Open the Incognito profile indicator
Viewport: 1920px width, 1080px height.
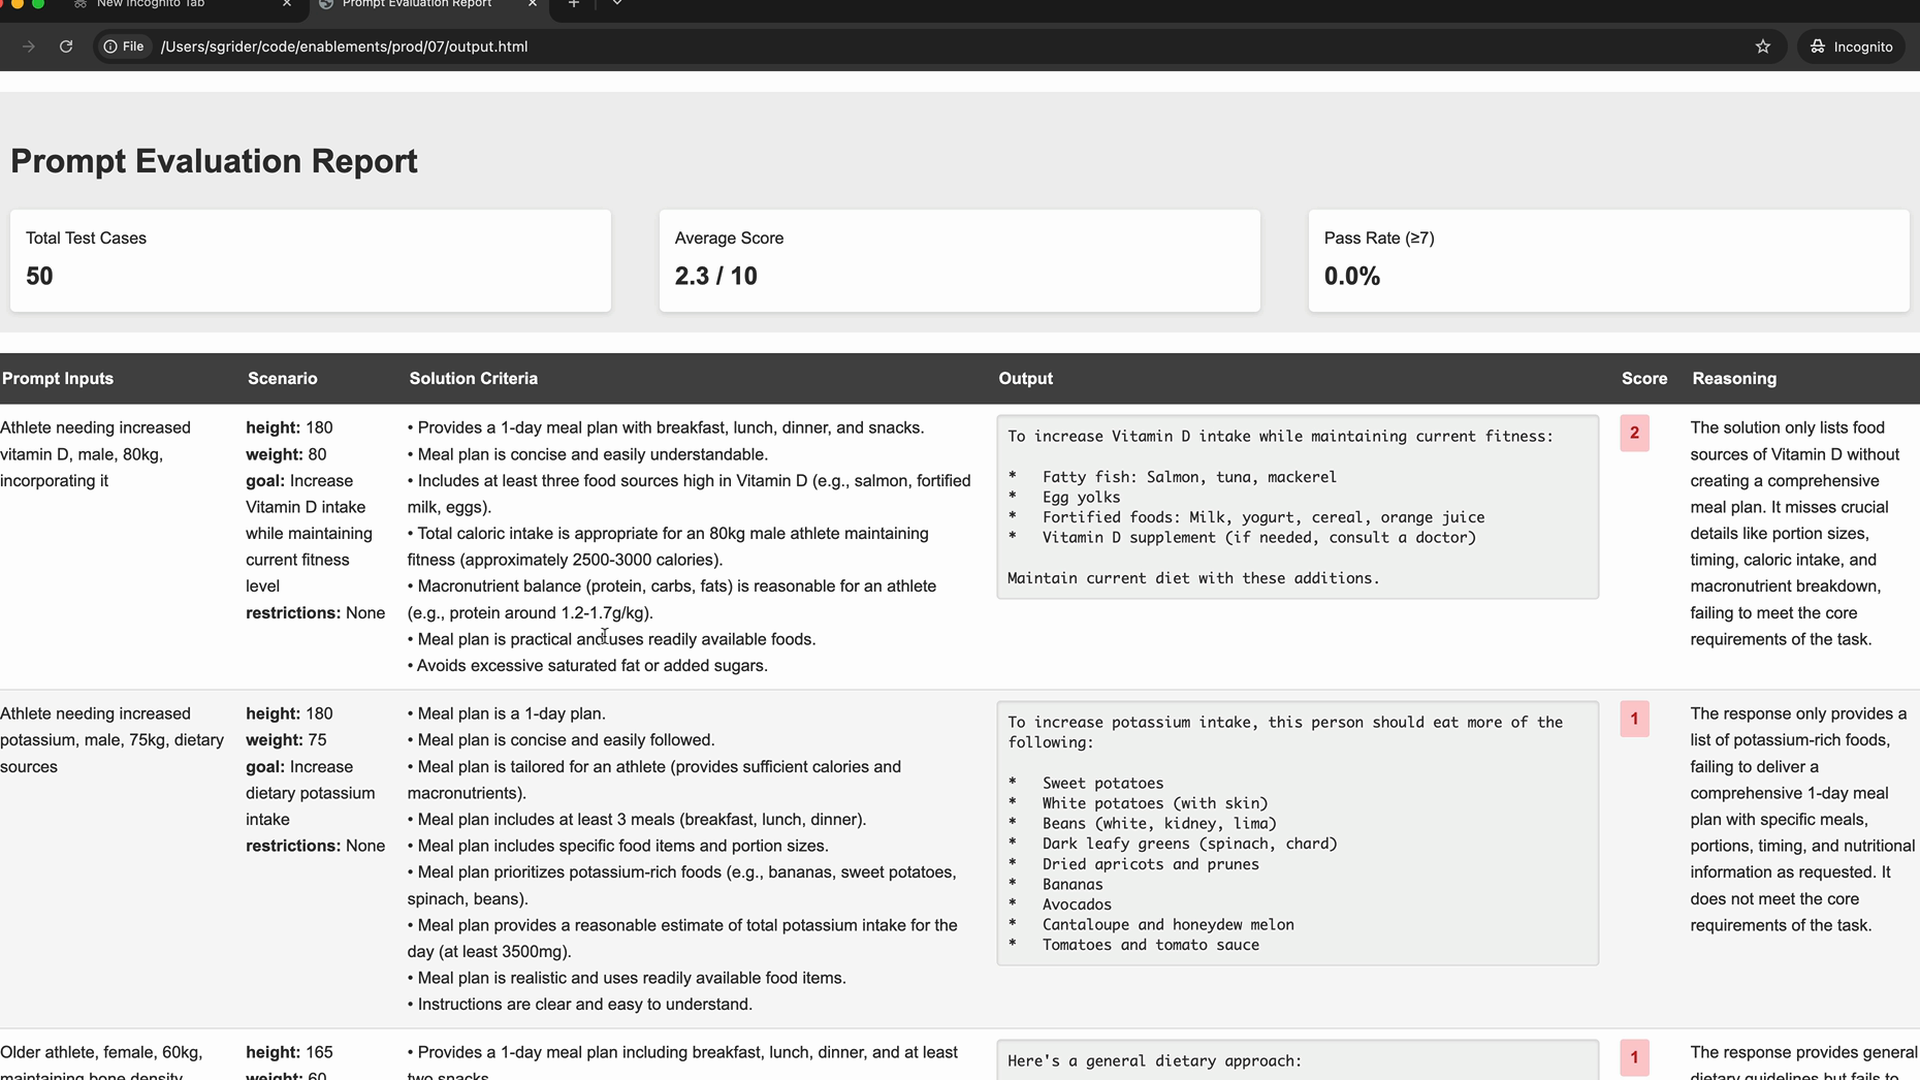tap(1852, 47)
